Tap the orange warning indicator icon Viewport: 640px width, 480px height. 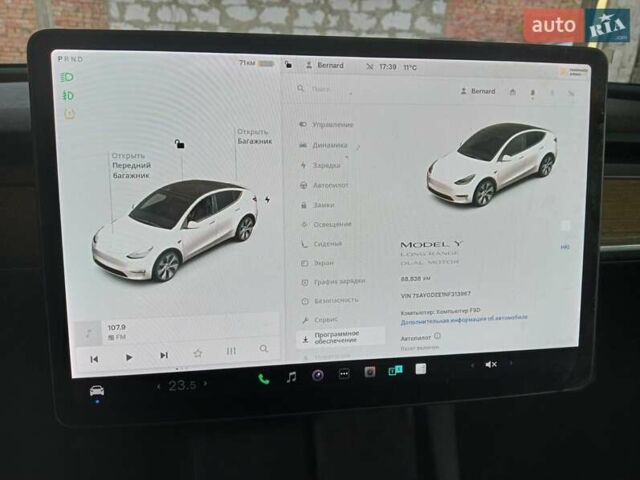pos(69,114)
